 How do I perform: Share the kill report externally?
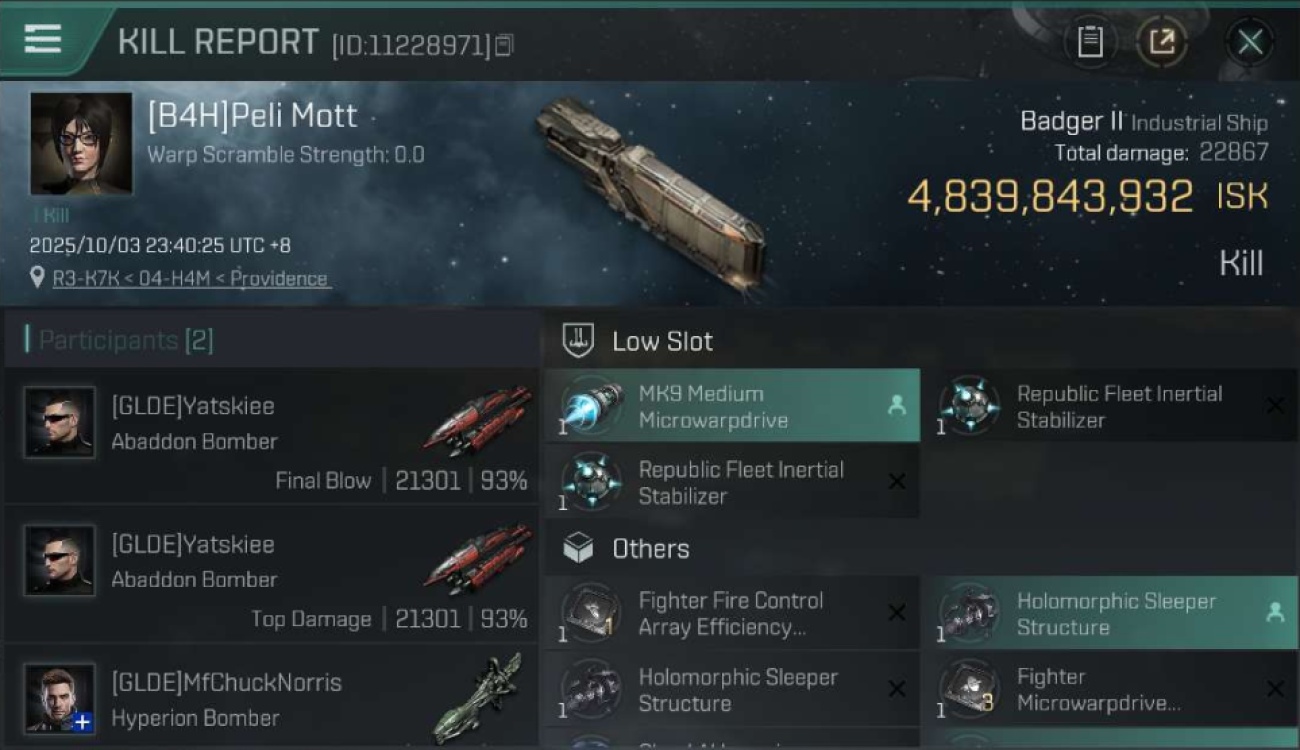(1161, 42)
